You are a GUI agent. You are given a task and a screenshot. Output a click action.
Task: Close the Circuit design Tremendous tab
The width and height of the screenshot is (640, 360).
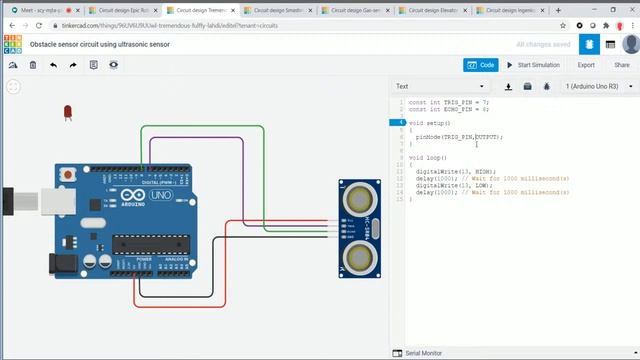point(233,11)
